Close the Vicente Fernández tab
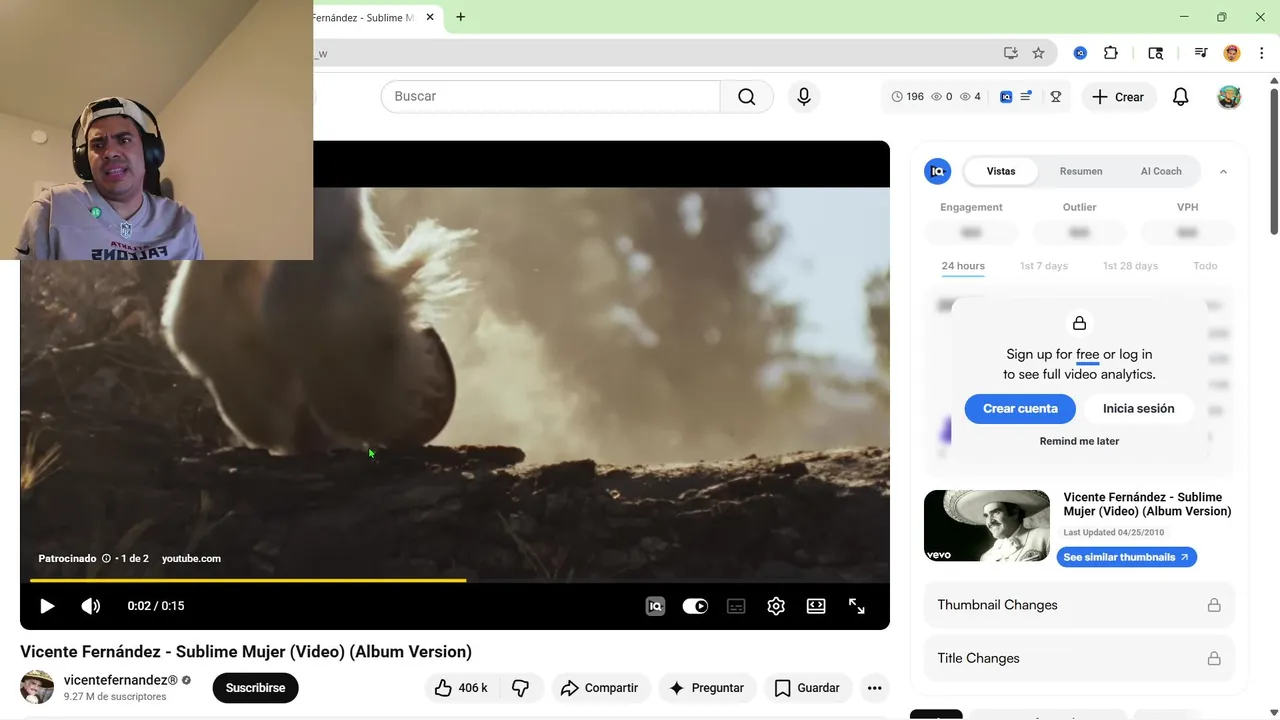The width and height of the screenshot is (1280, 720). pyautogui.click(x=431, y=17)
